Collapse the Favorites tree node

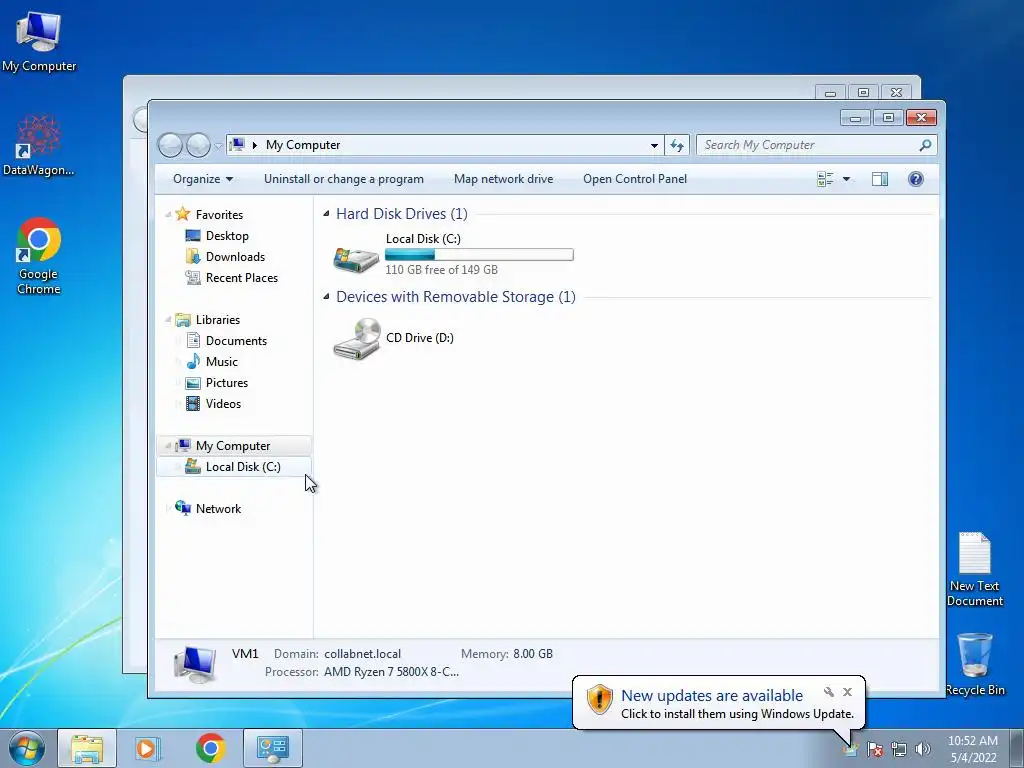pyautogui.click(x=168, y=215)
